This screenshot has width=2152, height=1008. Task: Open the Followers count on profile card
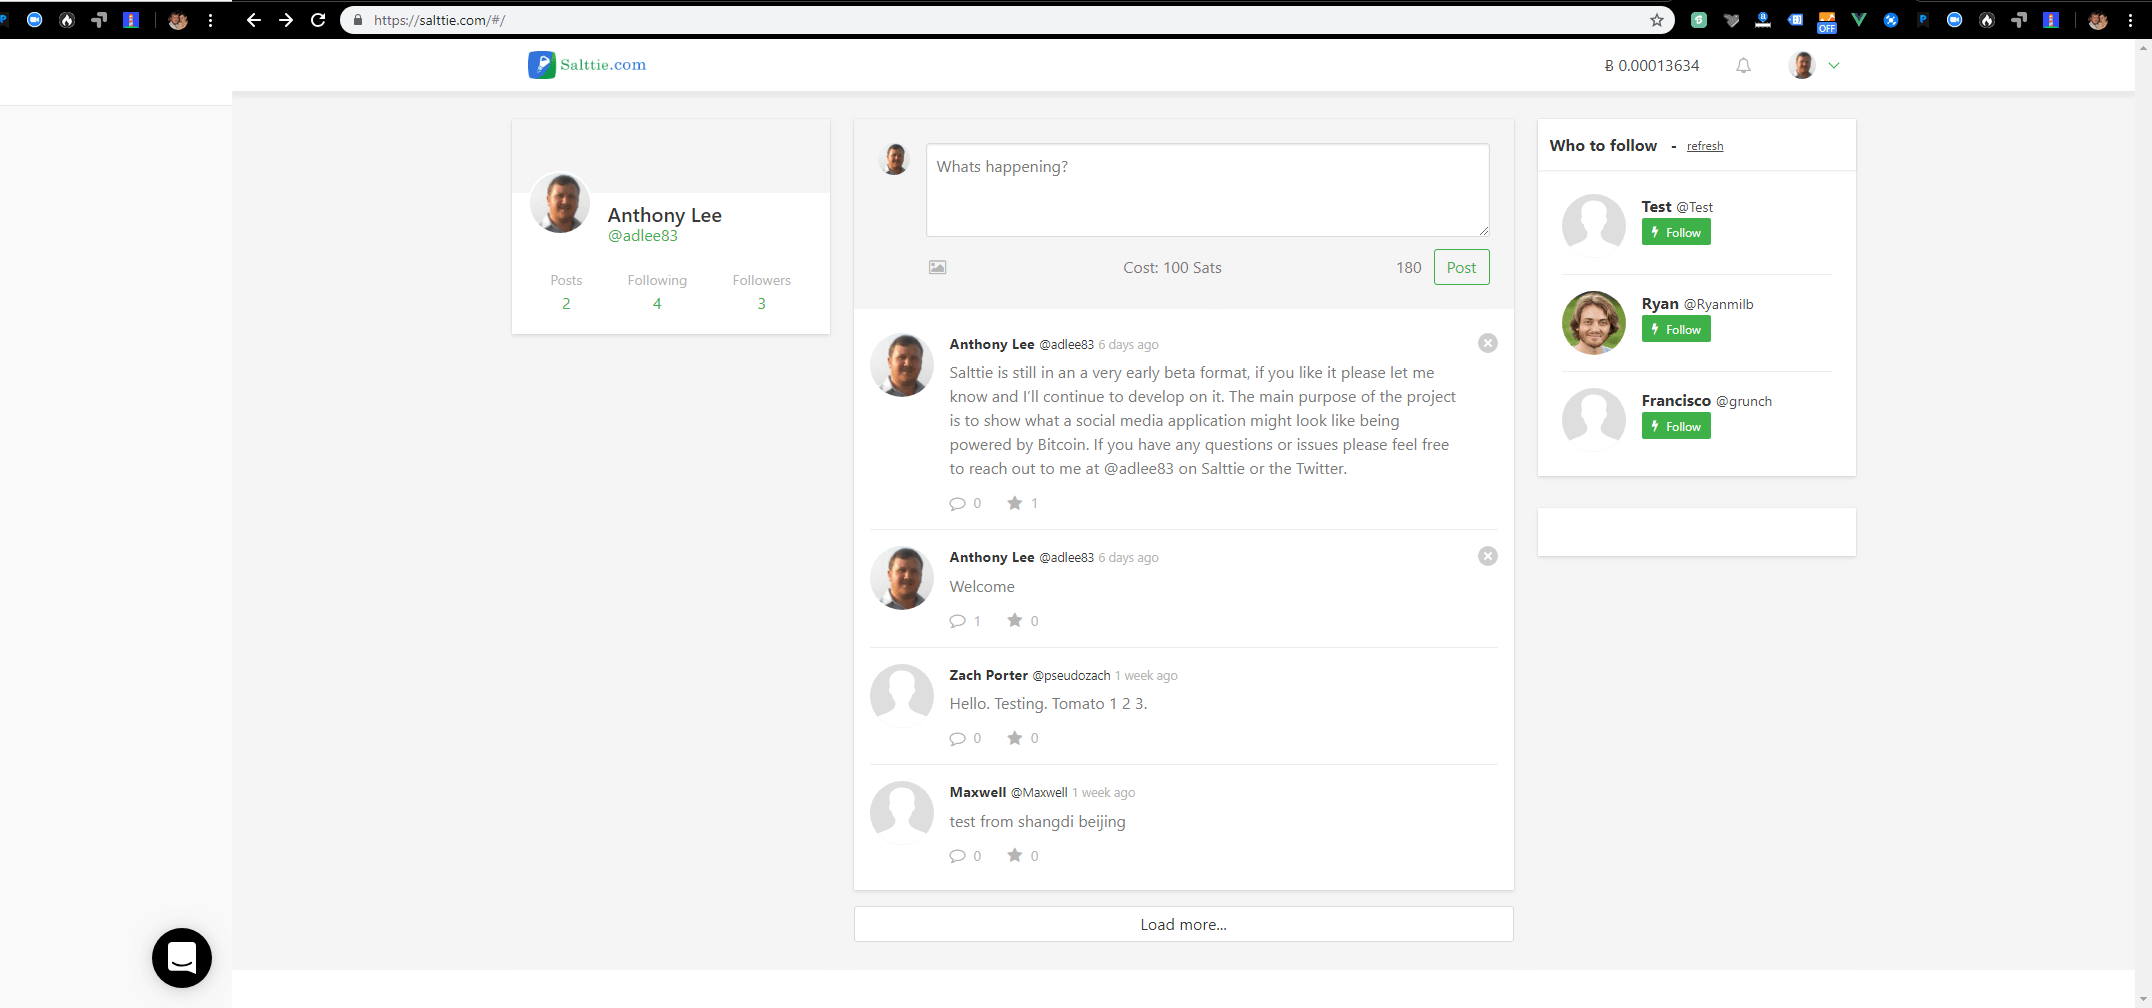point(762,304)
